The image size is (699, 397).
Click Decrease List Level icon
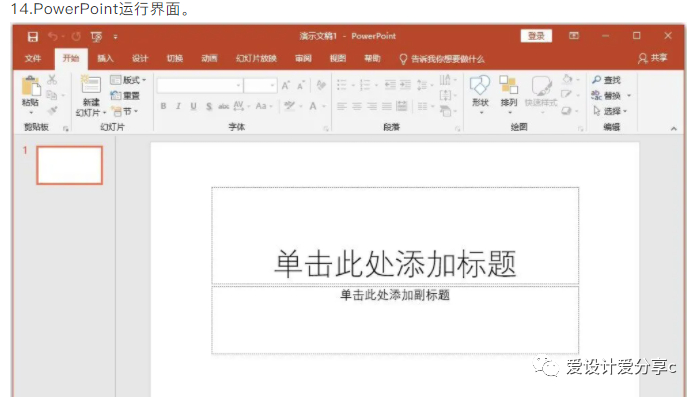point(390,85)
